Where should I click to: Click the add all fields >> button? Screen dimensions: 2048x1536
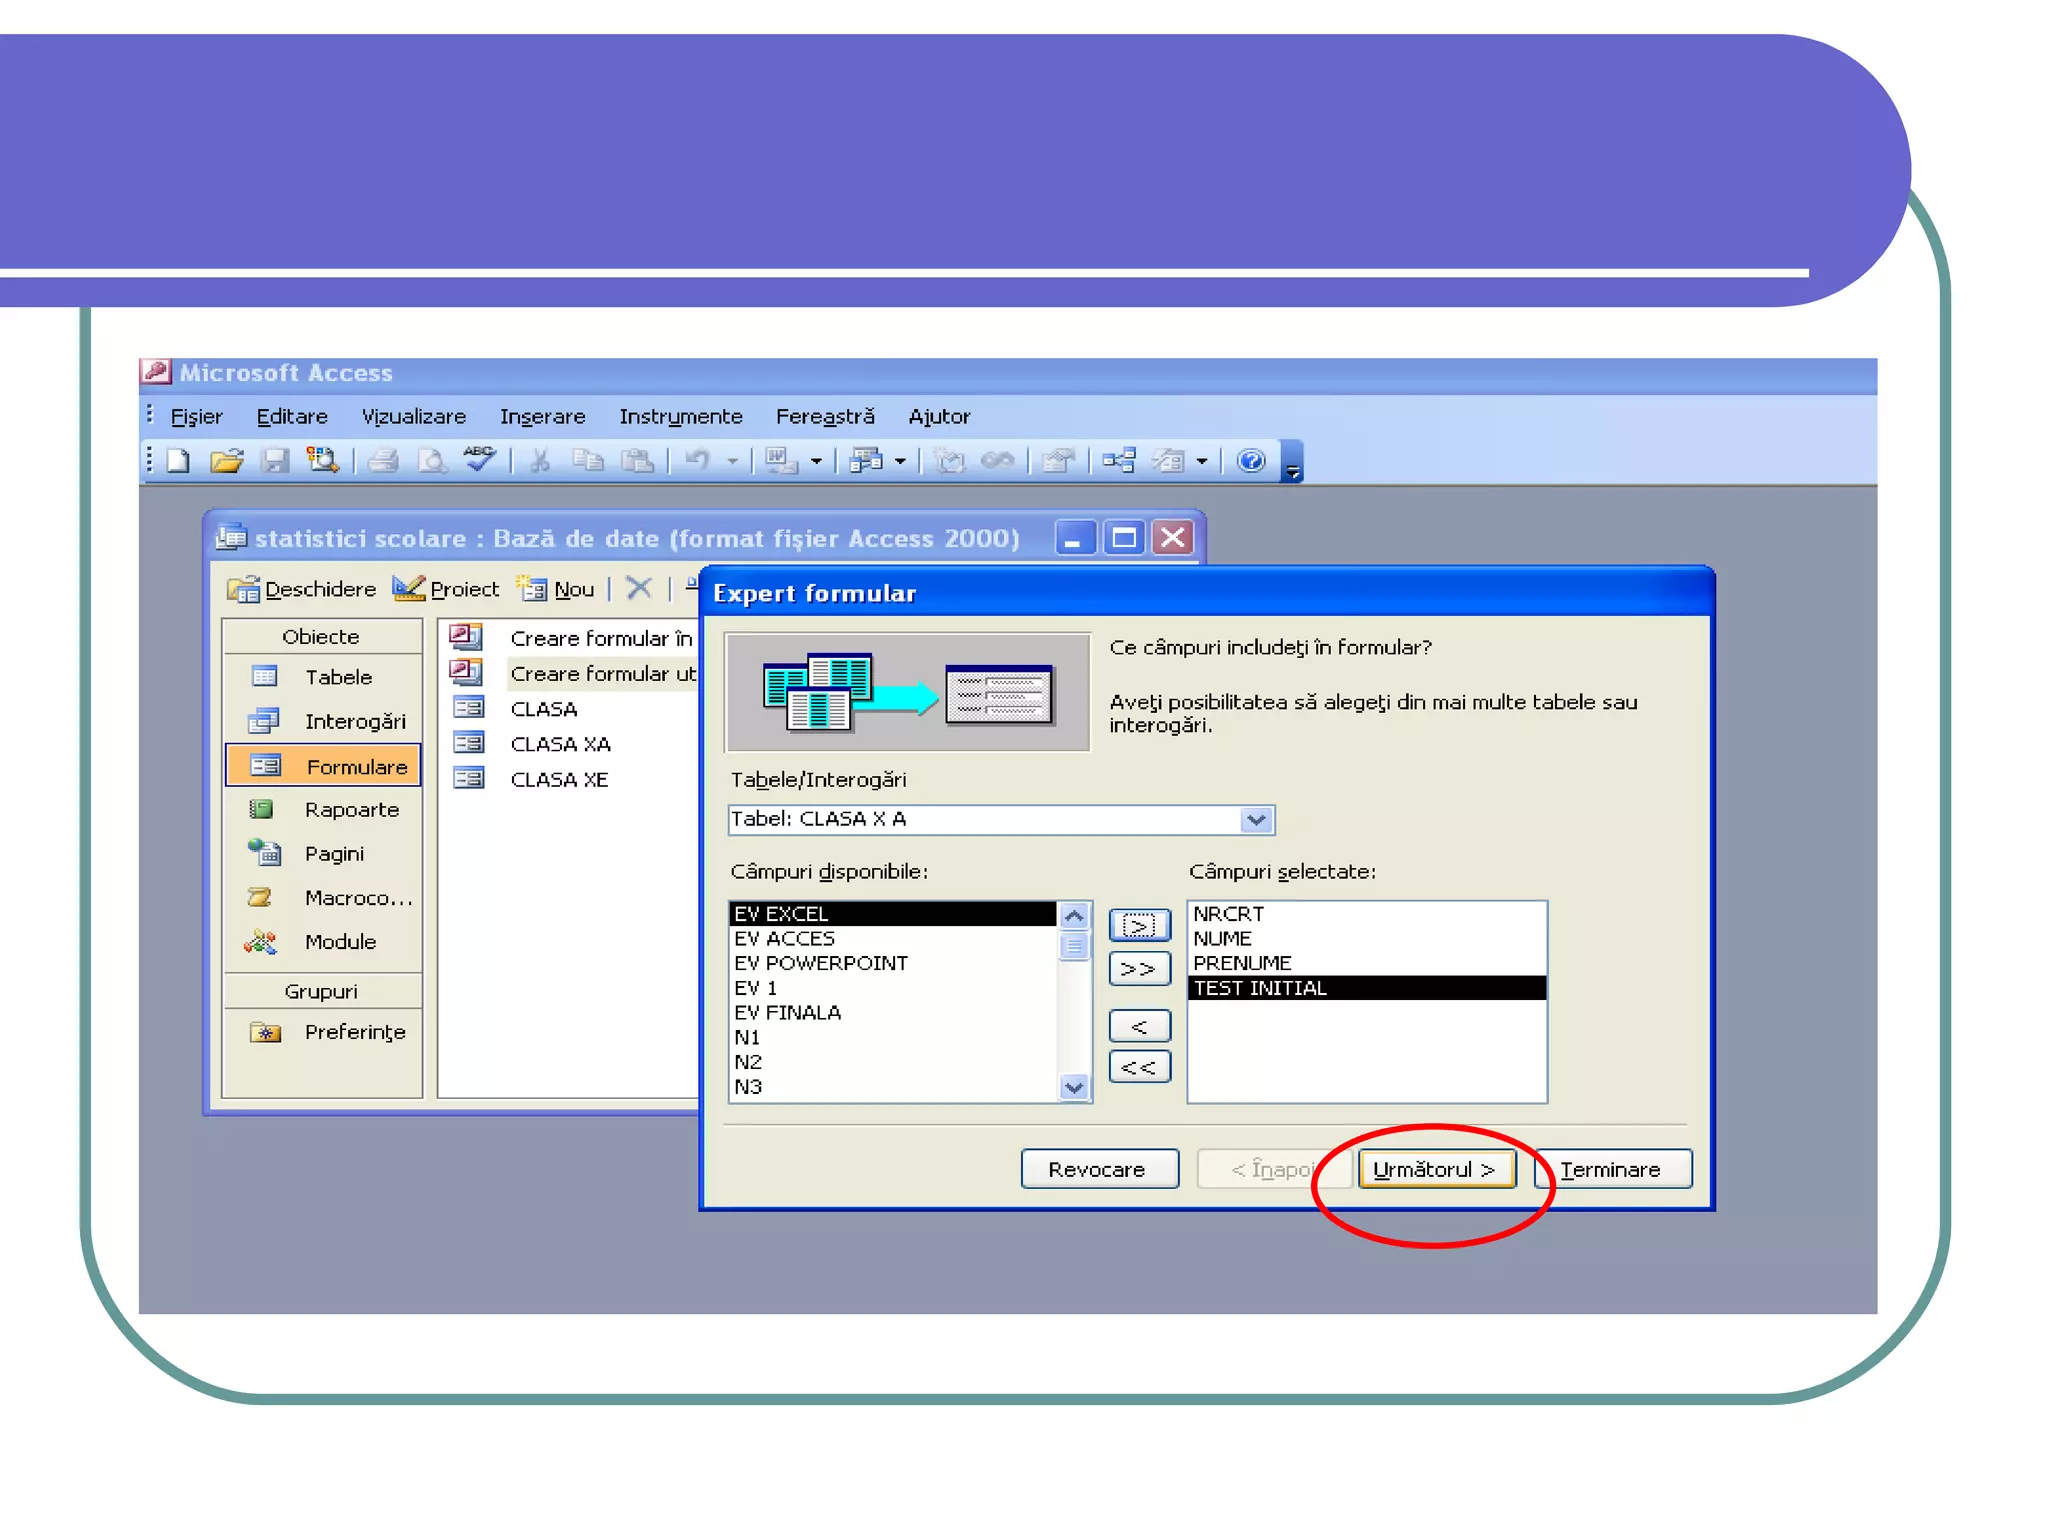point(1138,969)
